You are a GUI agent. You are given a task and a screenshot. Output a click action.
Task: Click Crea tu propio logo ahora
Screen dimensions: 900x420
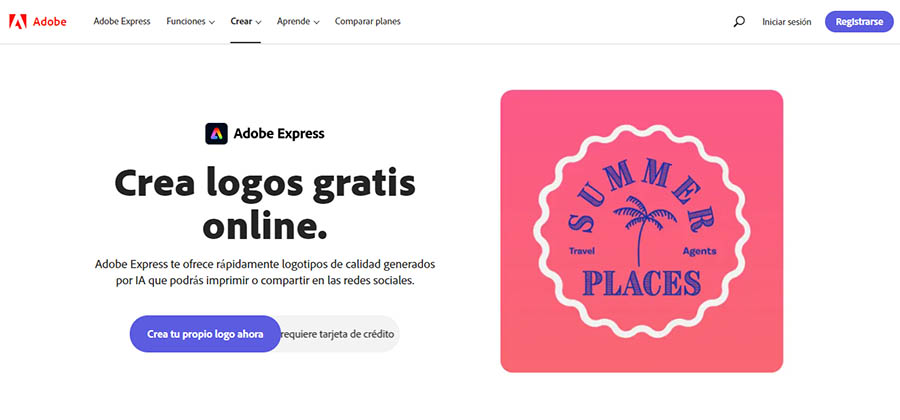pyautogui.click(x=205, y=334)
